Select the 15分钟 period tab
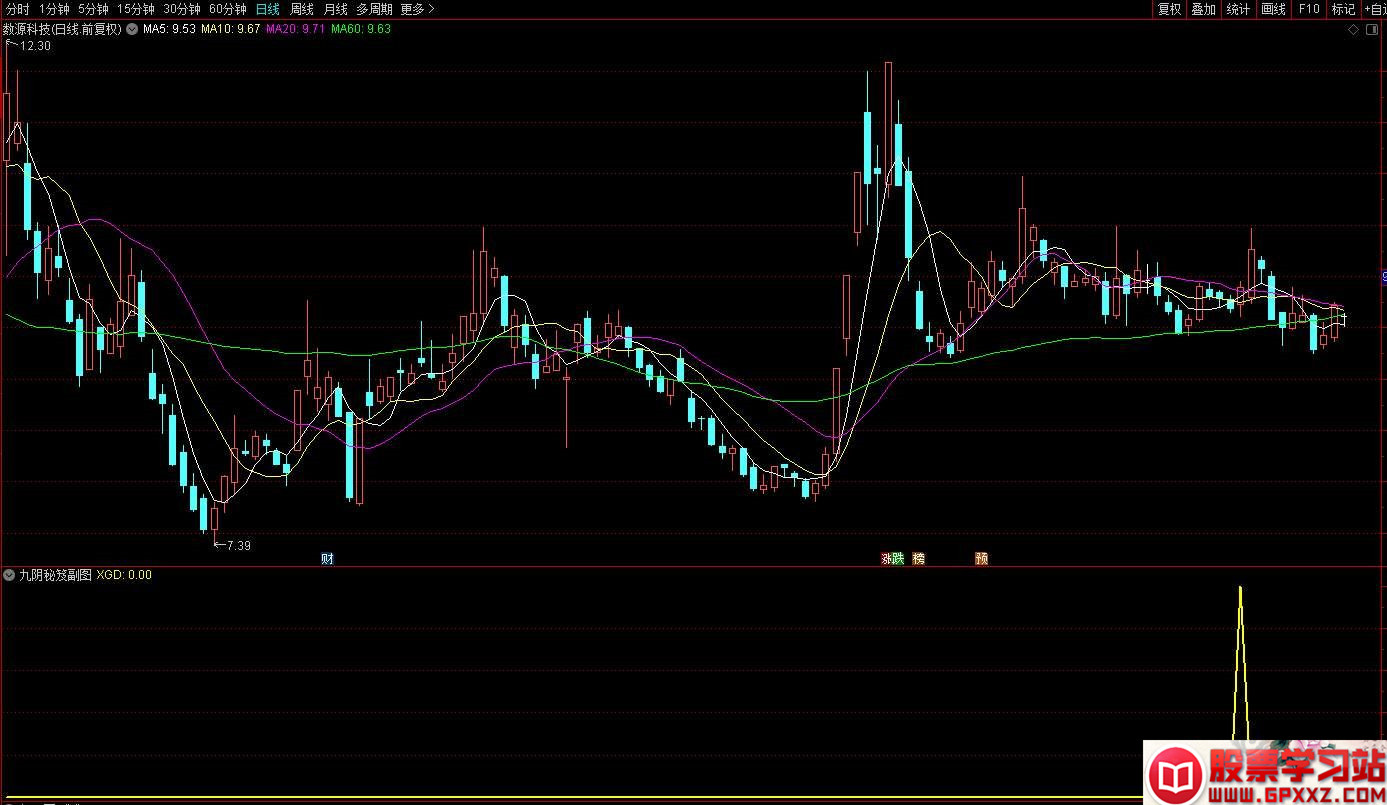The width and height of the screenshot is (1387, 805). (135, 9)
